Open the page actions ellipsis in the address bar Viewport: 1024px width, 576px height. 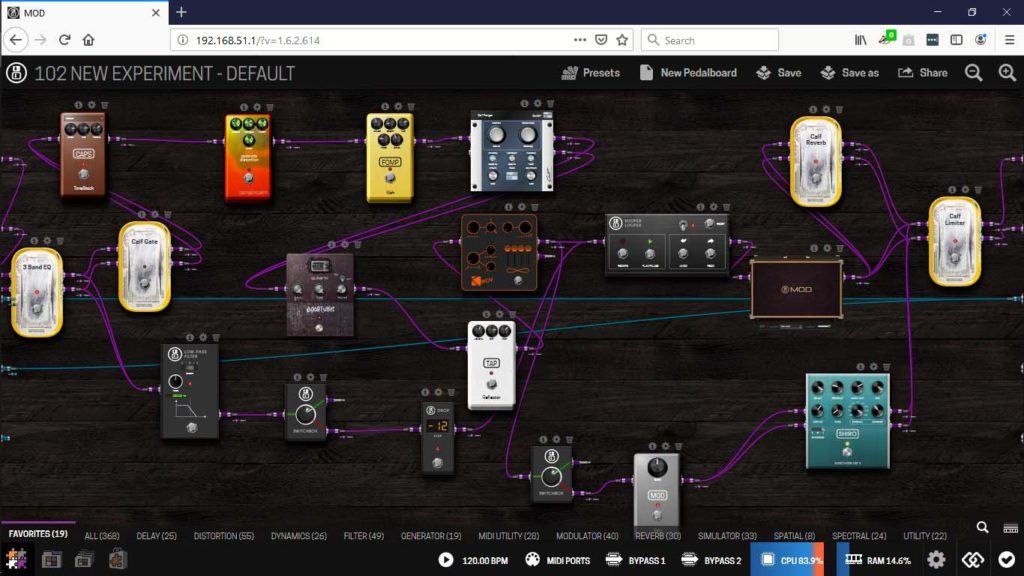point(580,40)
